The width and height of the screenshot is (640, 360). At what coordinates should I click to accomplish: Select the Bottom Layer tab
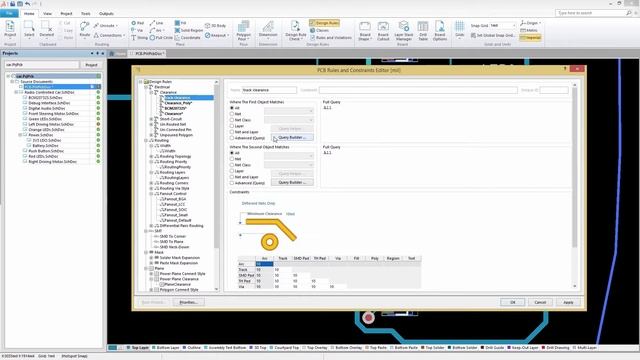click(165, 348)
